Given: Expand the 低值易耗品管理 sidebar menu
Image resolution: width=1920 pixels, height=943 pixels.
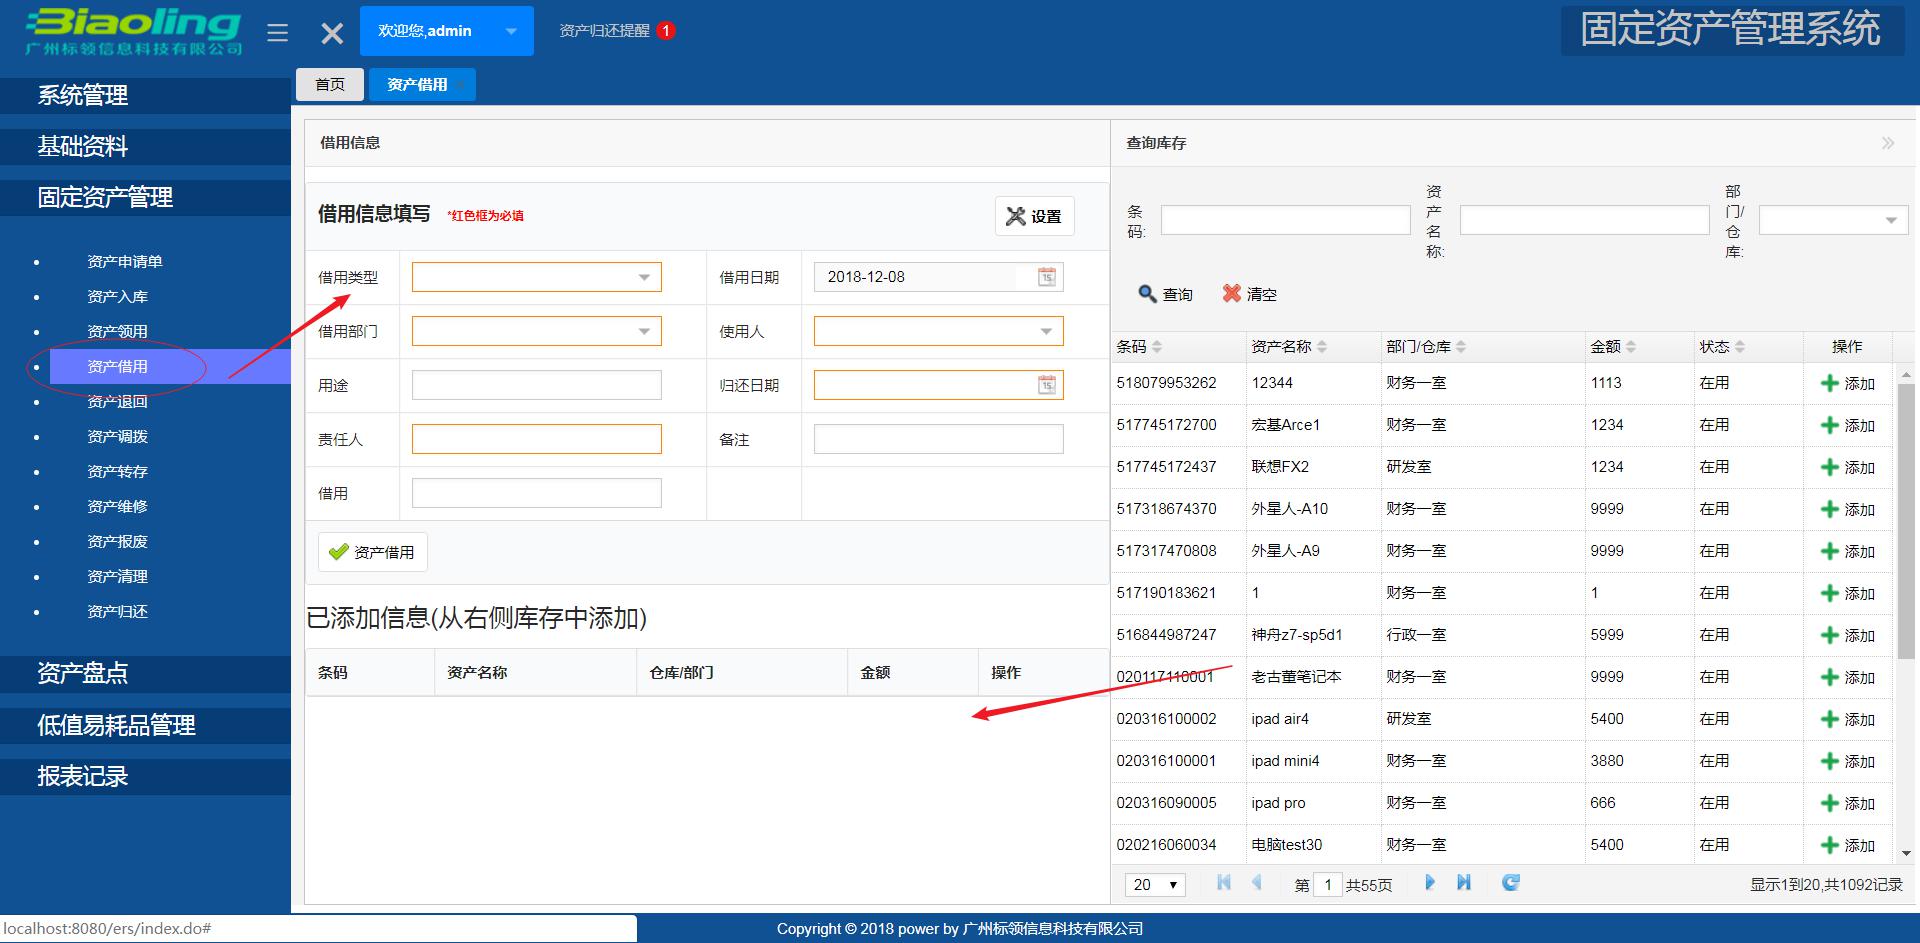Looking at the screenshot, I should click(118, 724).
